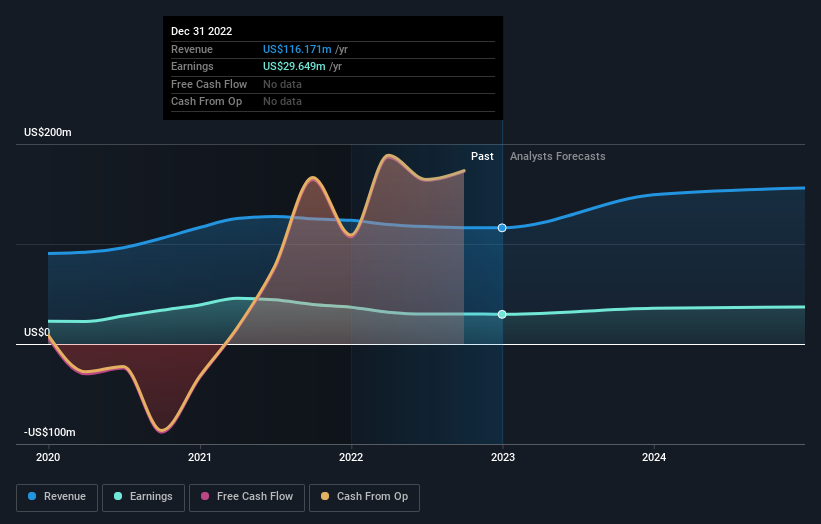Click the Revenue tooltip row label
Image resolution: width=821 pixels, height=524 pixels.
pos(192,49)
